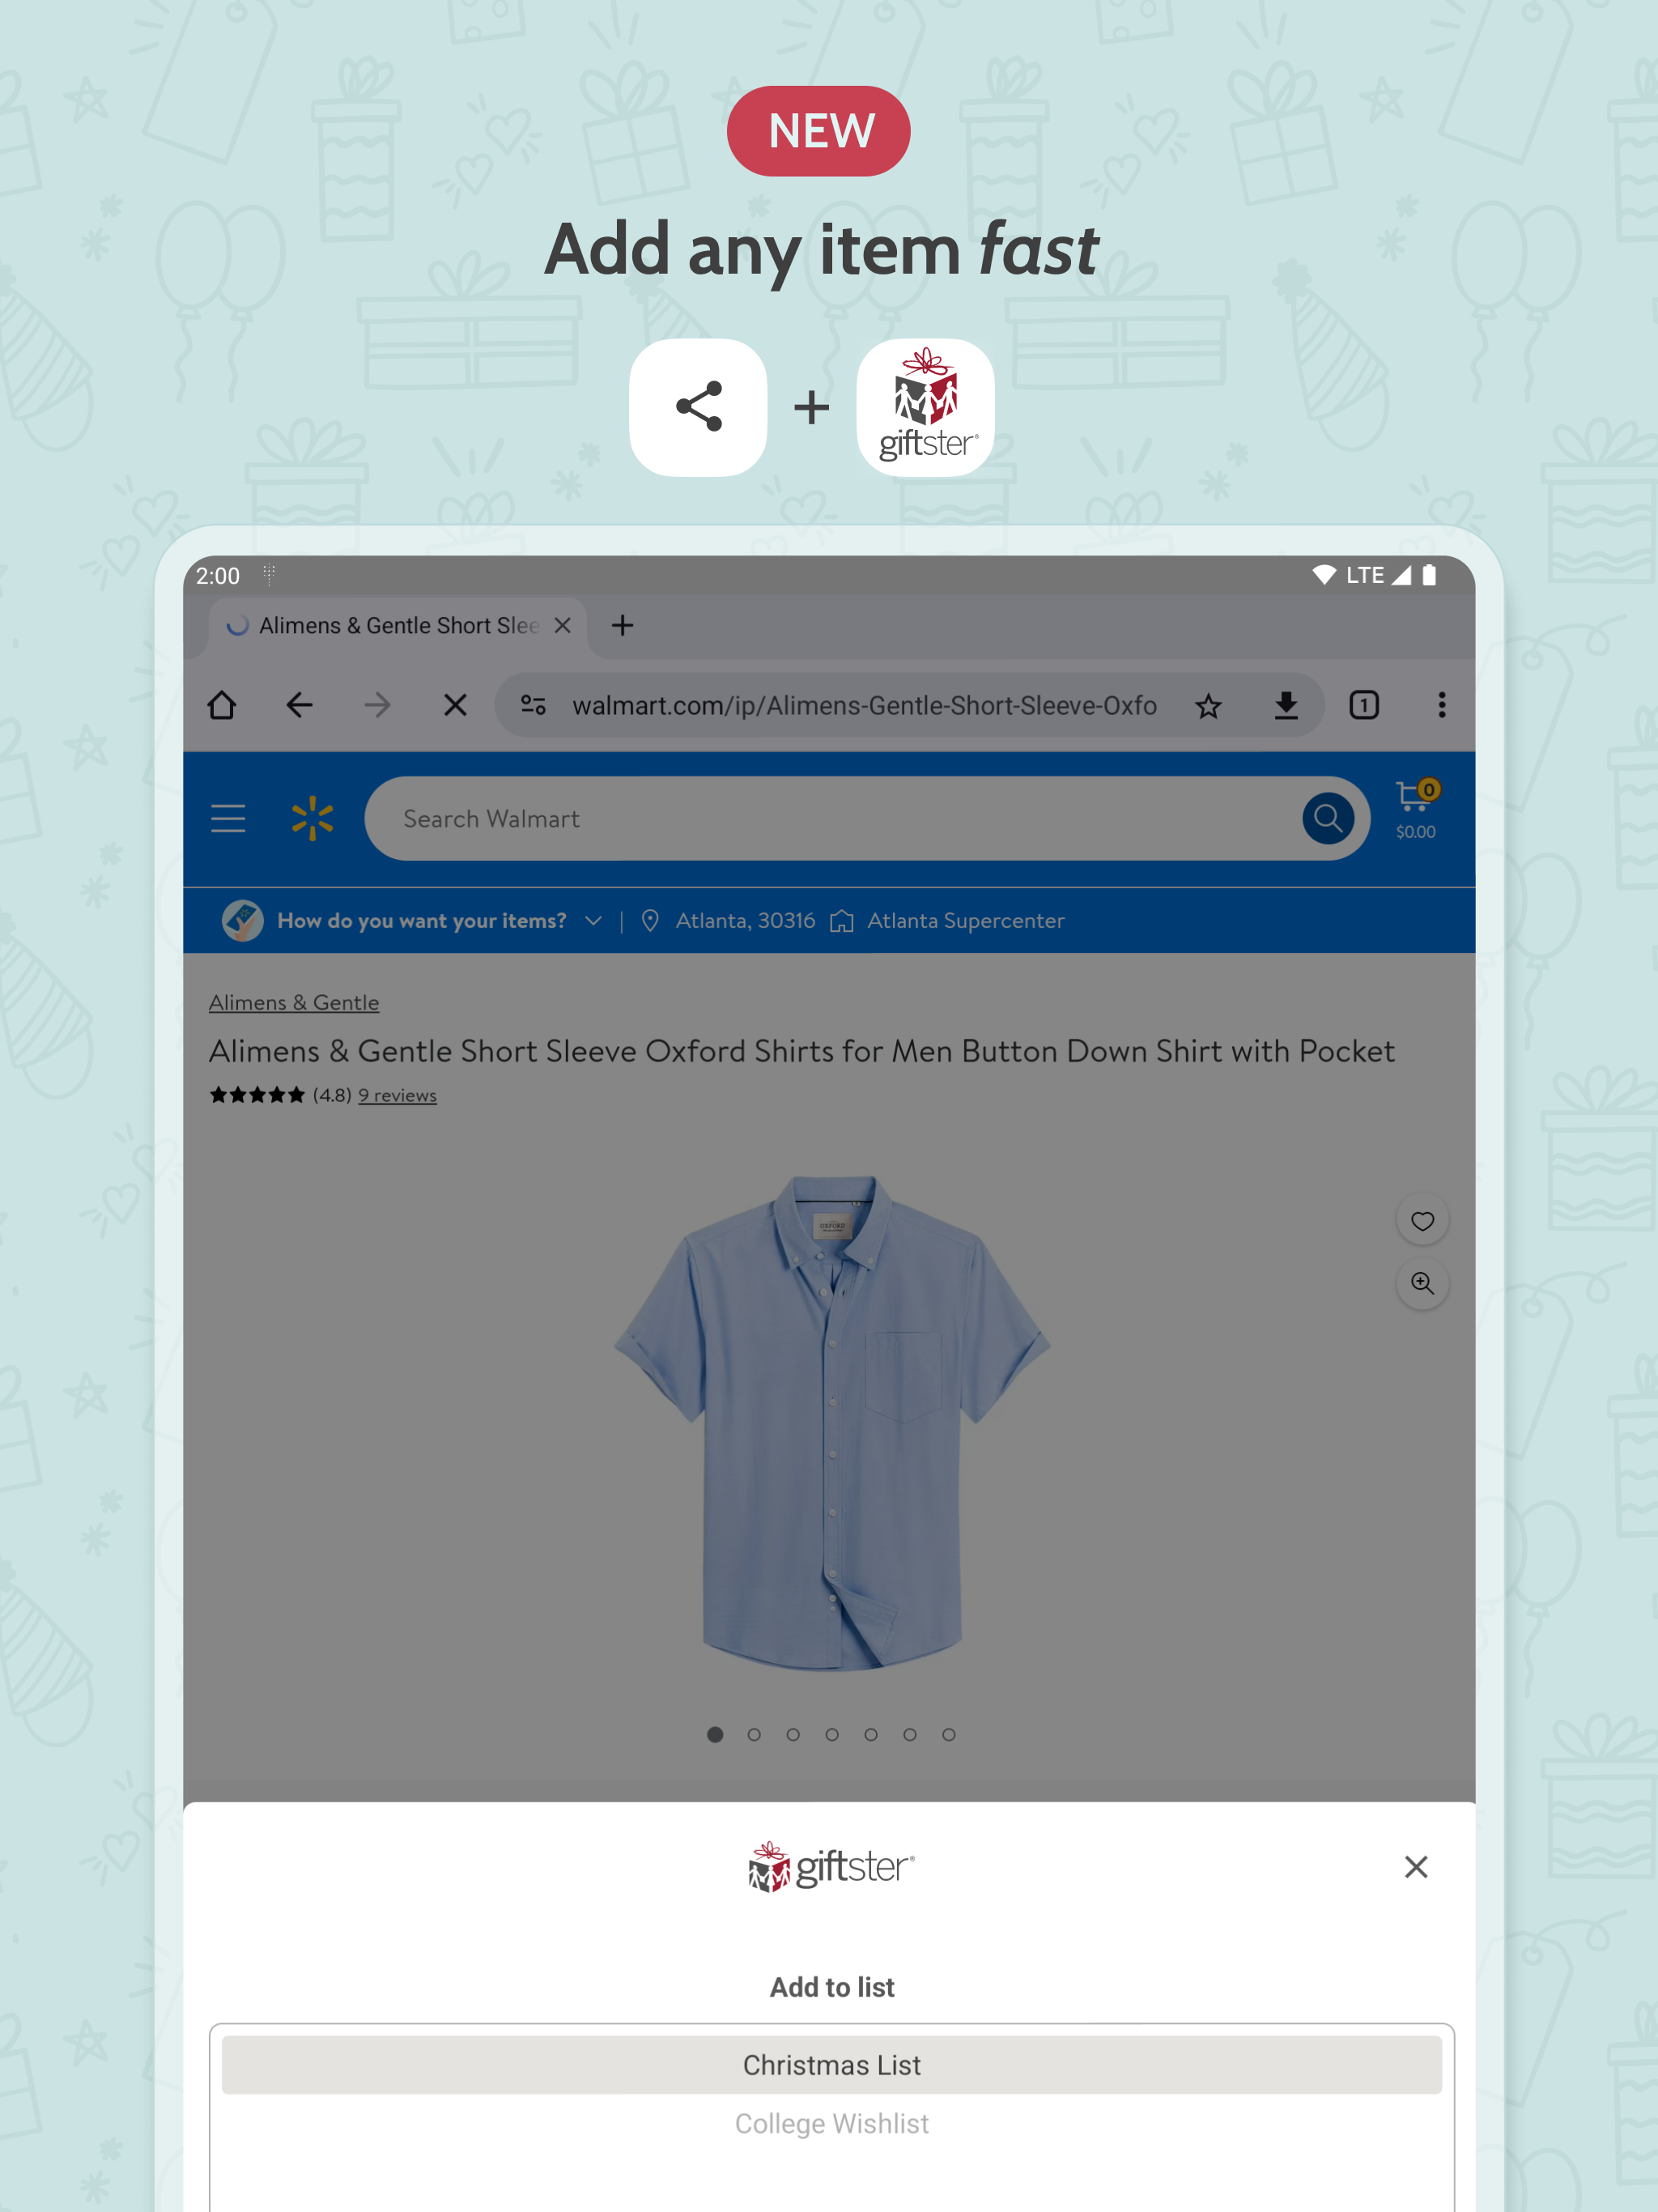1658x2212 pixels.
Task: Tap the battery status icon
Action: pos(1429,575)
